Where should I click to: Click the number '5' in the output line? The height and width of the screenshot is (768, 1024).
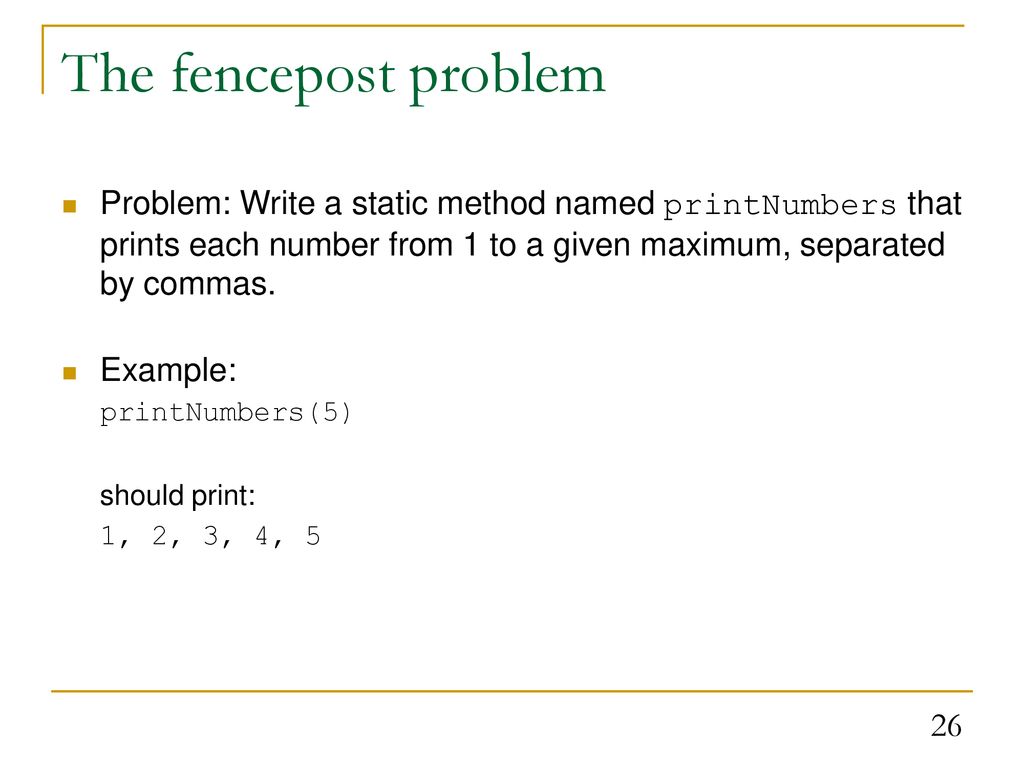pos(313,536)
